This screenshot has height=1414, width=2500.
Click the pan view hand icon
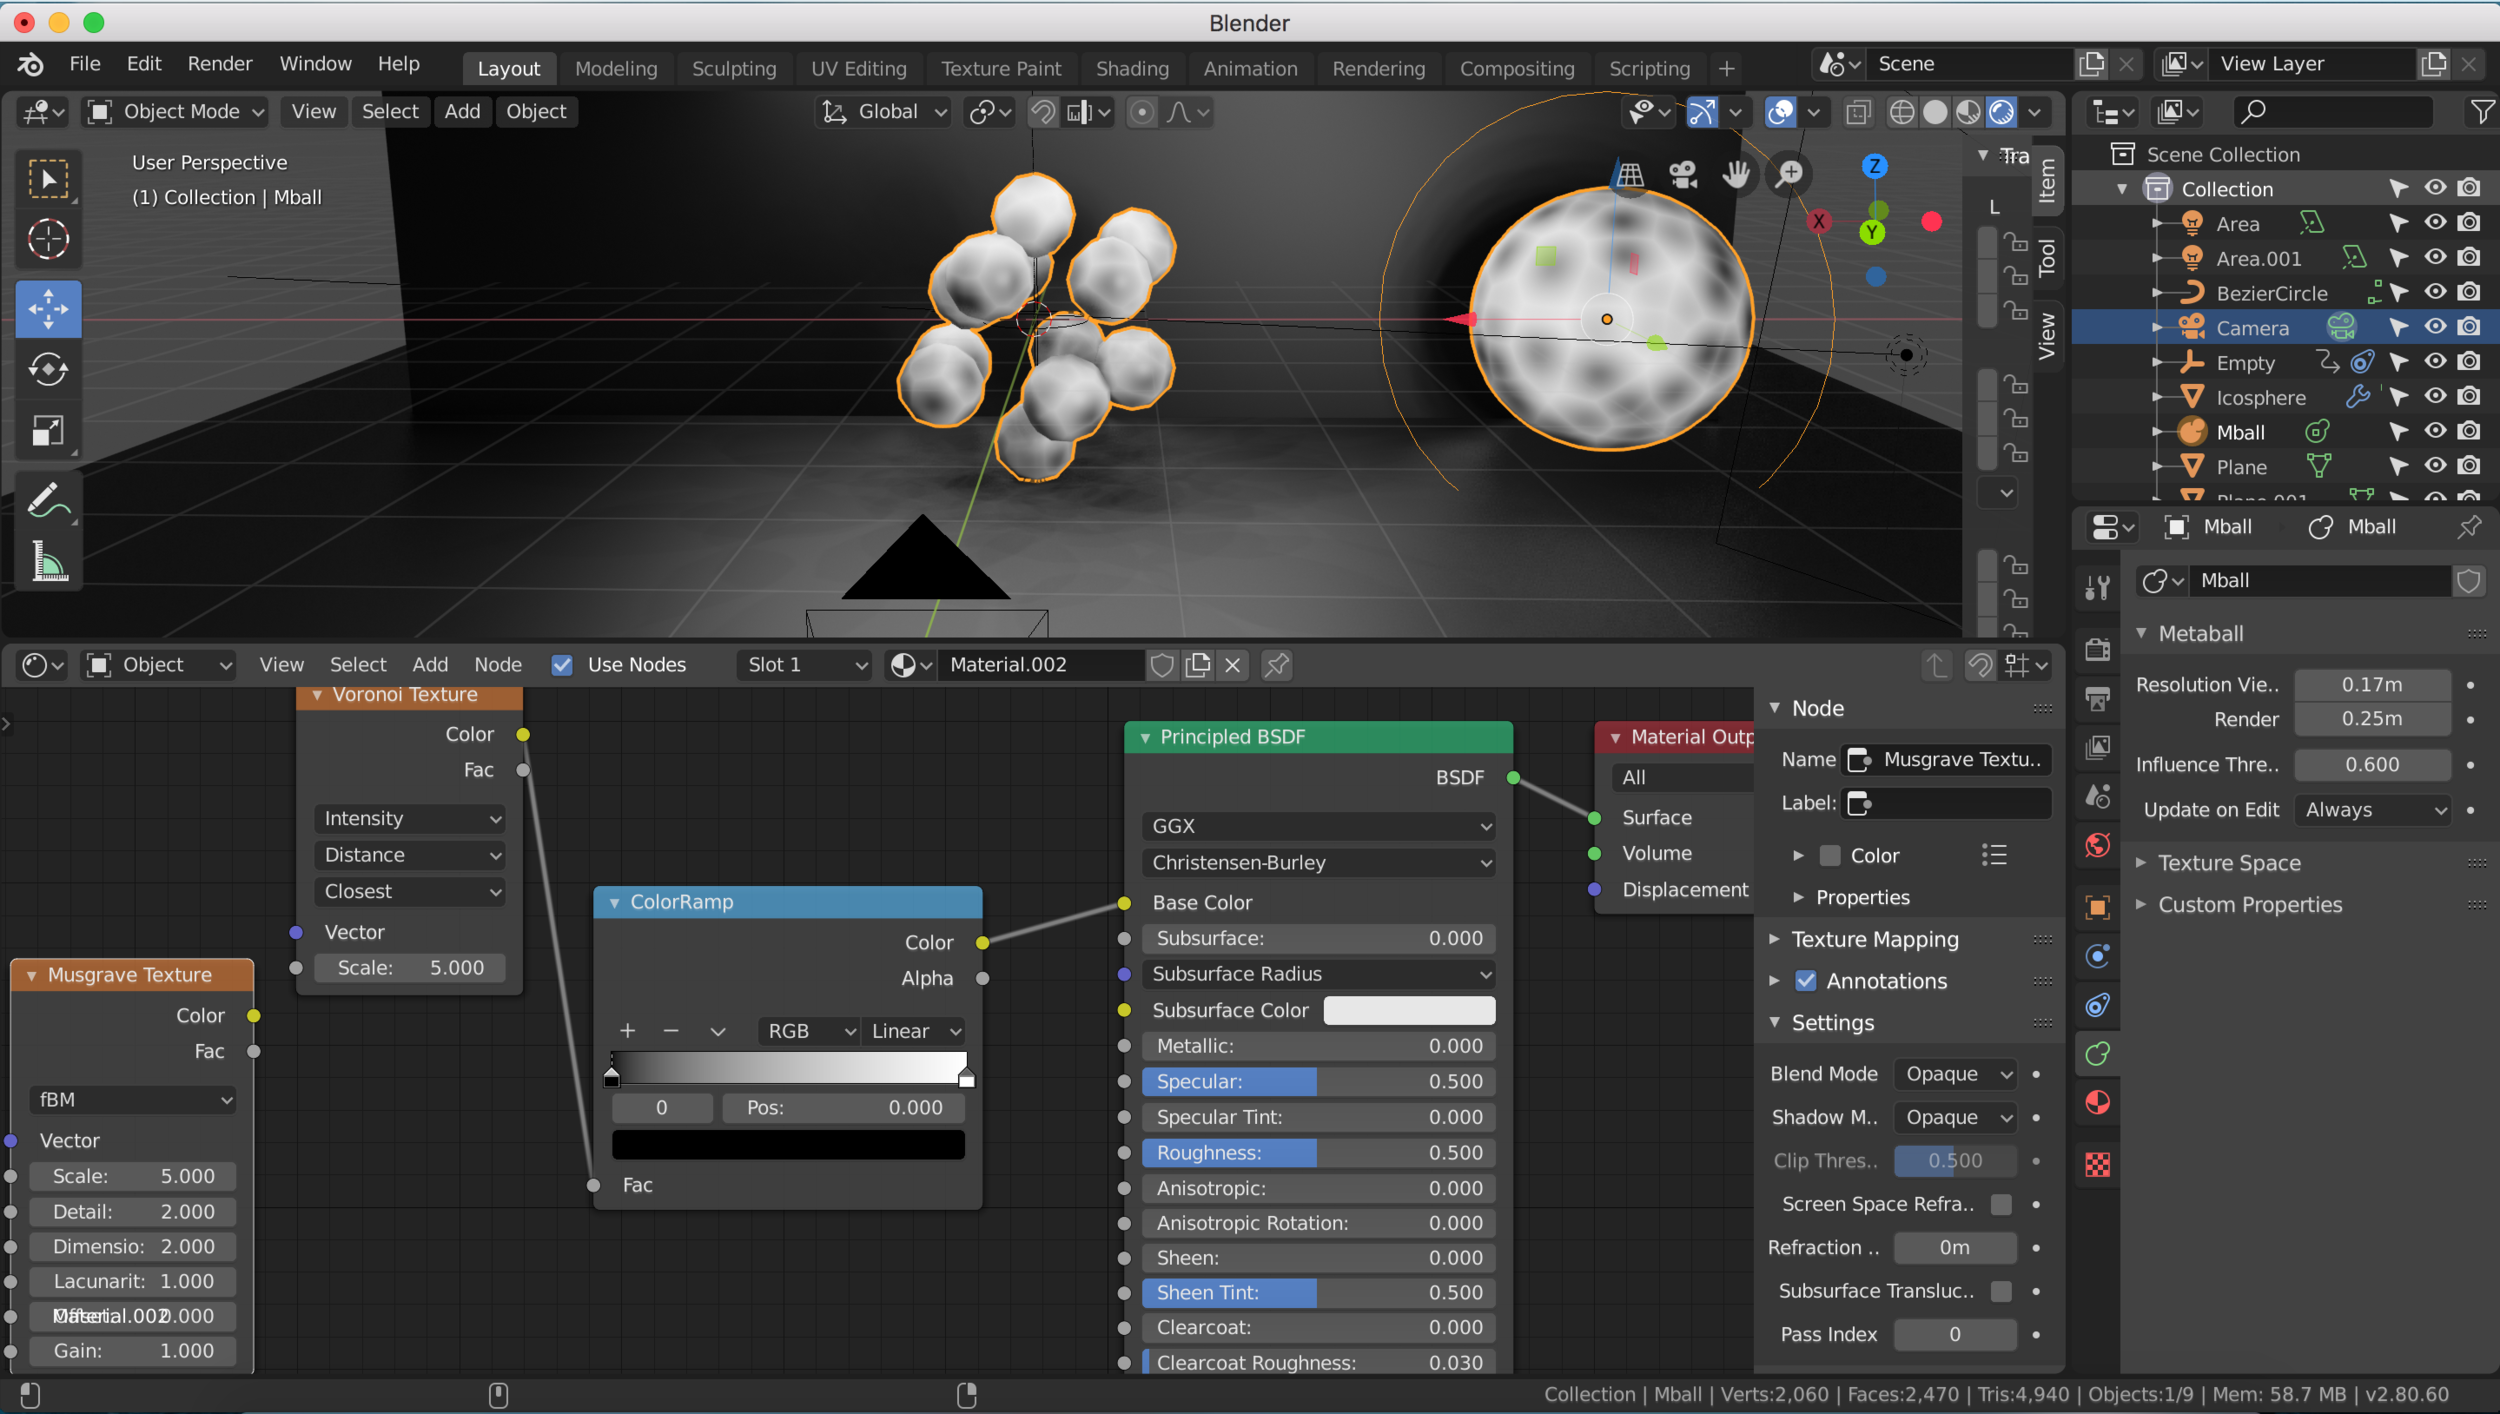[x=1737, y=175]
